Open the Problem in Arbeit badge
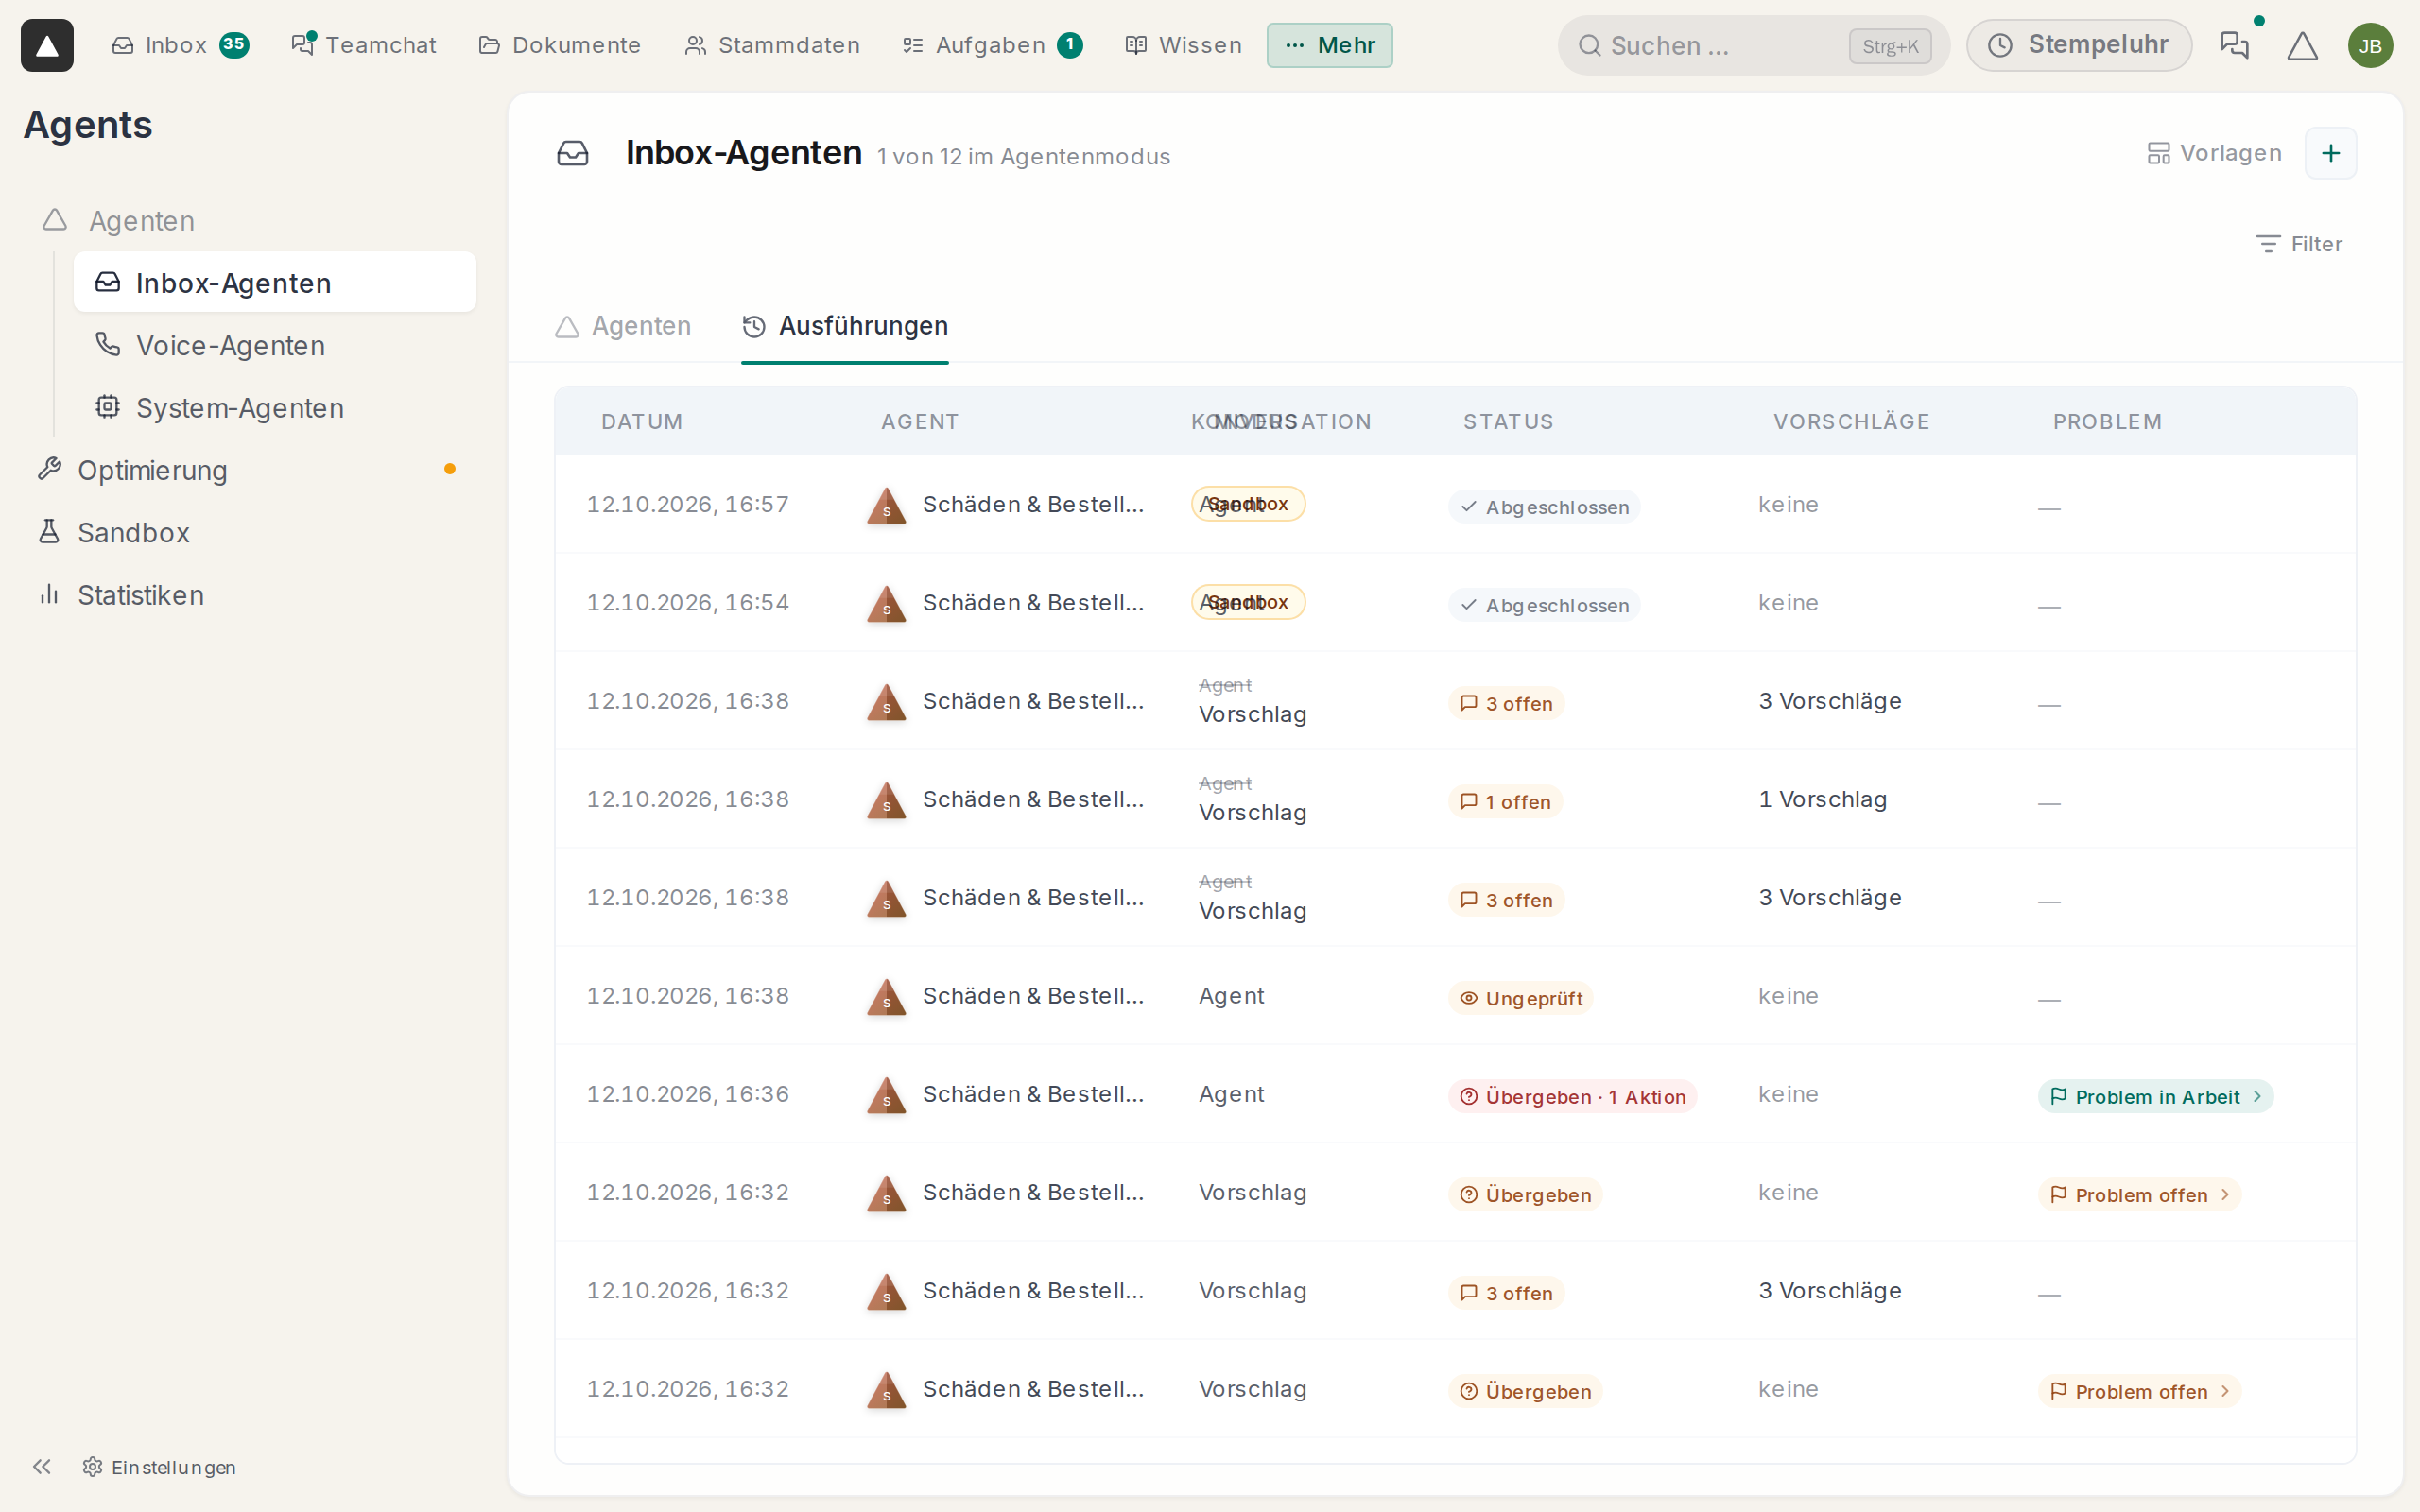2420x1512 pixels. (2155, 1096)
